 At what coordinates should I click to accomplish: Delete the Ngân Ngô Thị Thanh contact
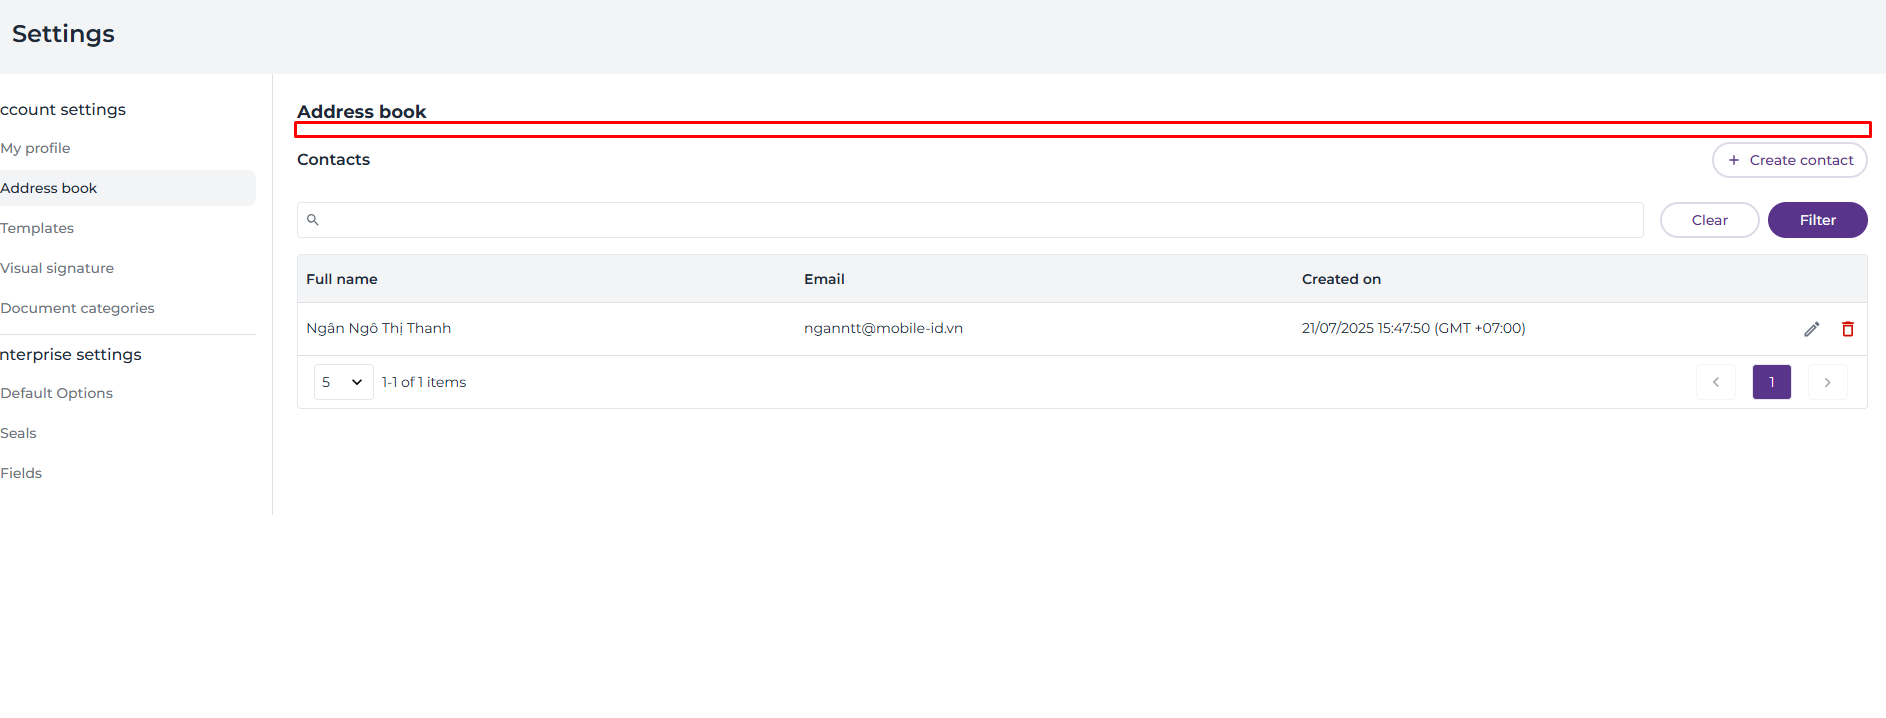click(1848, 329)
